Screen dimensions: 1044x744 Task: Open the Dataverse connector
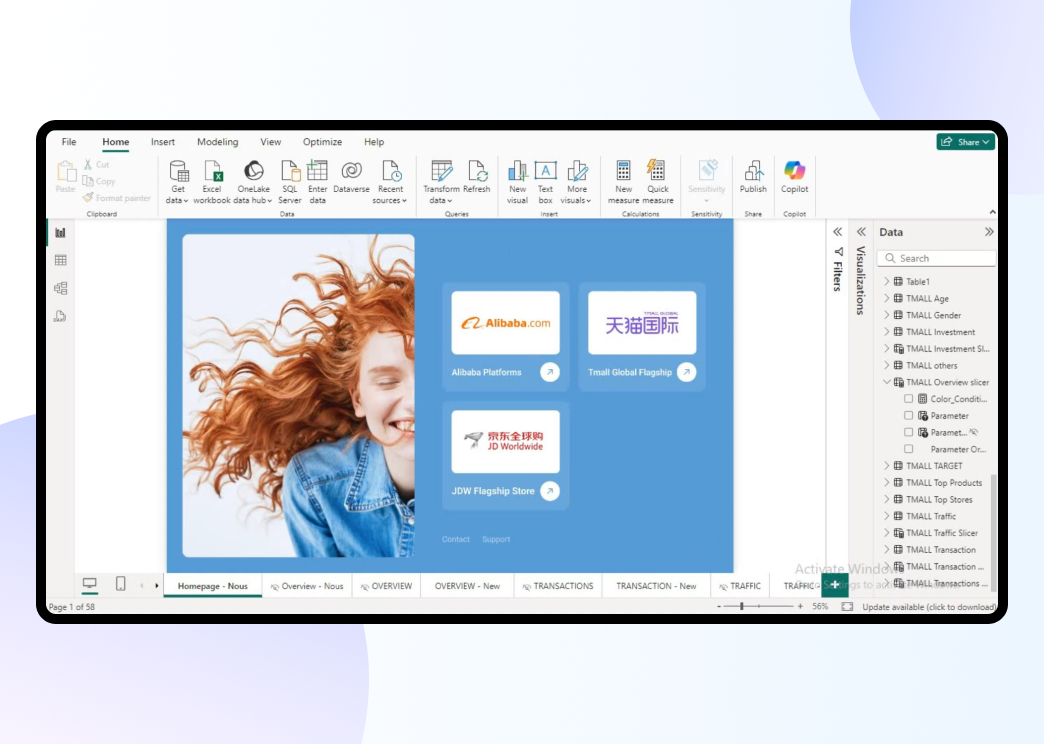point(352,177)
